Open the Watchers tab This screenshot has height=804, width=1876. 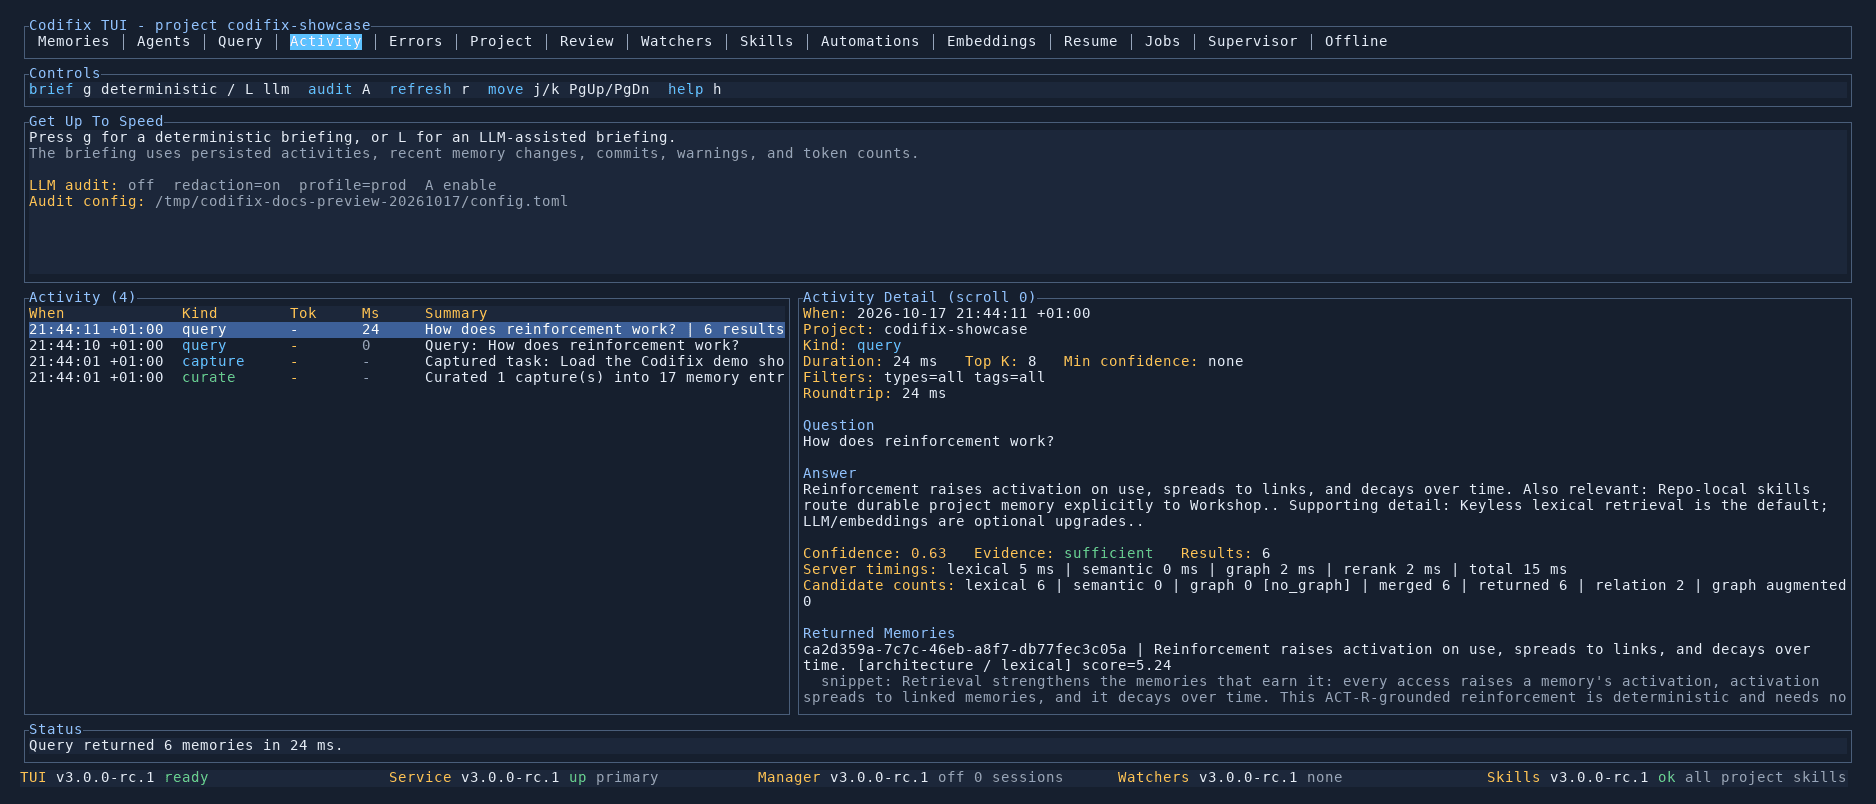click(676, 41)
